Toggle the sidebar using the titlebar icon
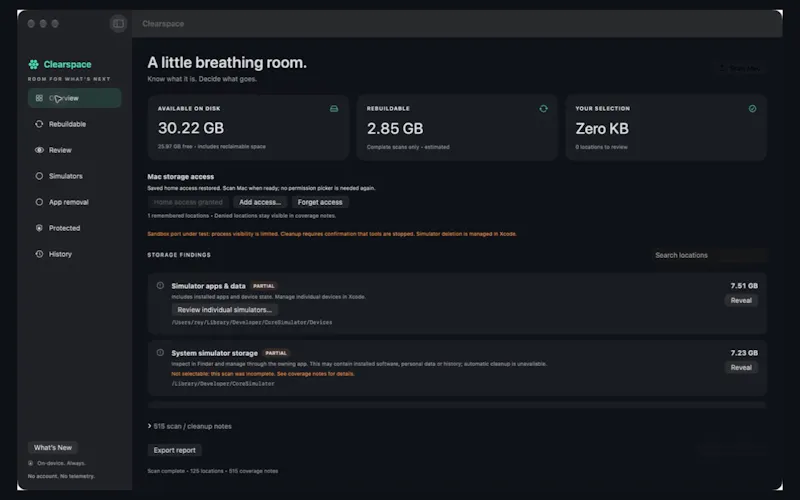800x500 pixels. 118,23
